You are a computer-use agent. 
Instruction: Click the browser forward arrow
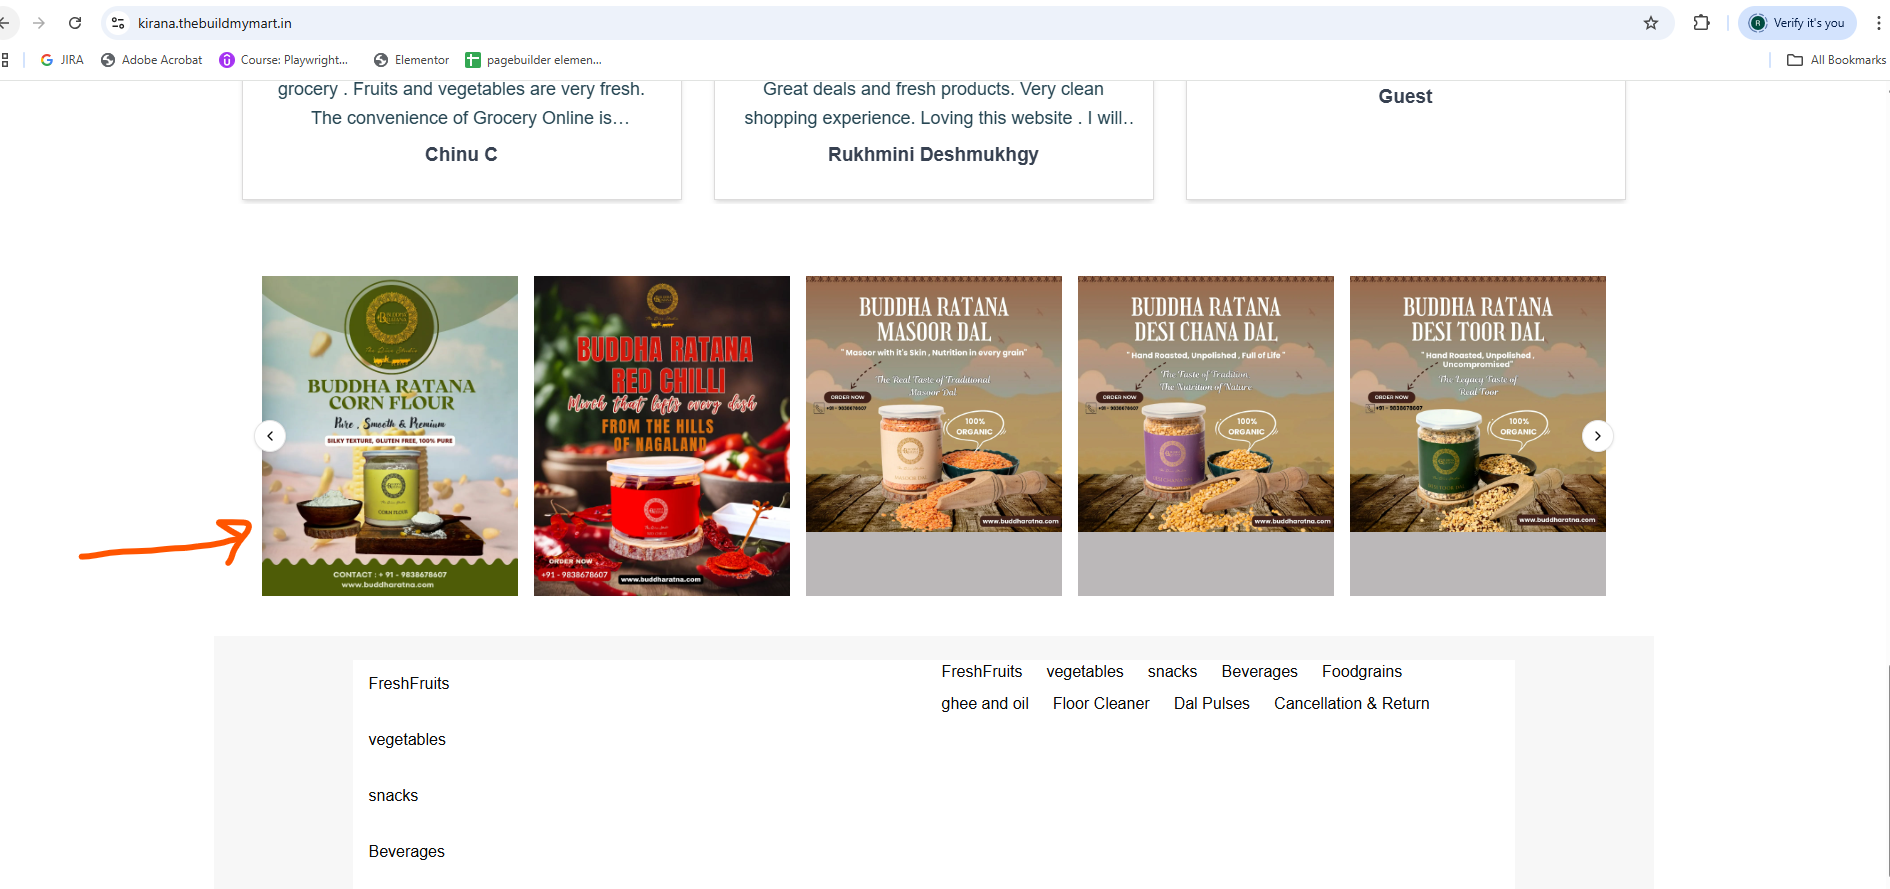(39, 23)
